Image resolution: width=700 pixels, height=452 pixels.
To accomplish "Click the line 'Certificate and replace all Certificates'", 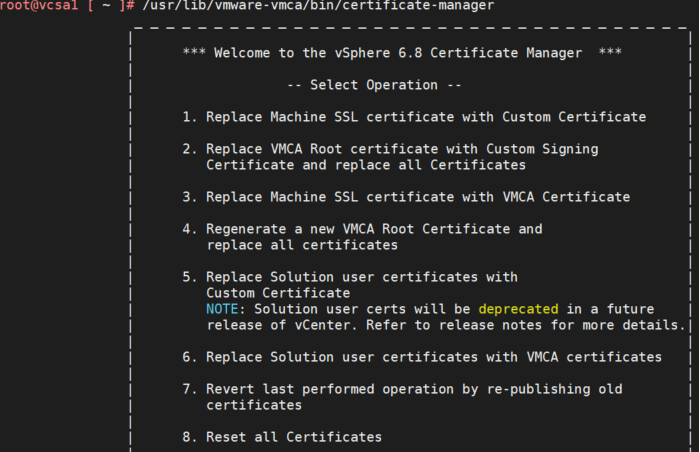I will coord(366,165).
